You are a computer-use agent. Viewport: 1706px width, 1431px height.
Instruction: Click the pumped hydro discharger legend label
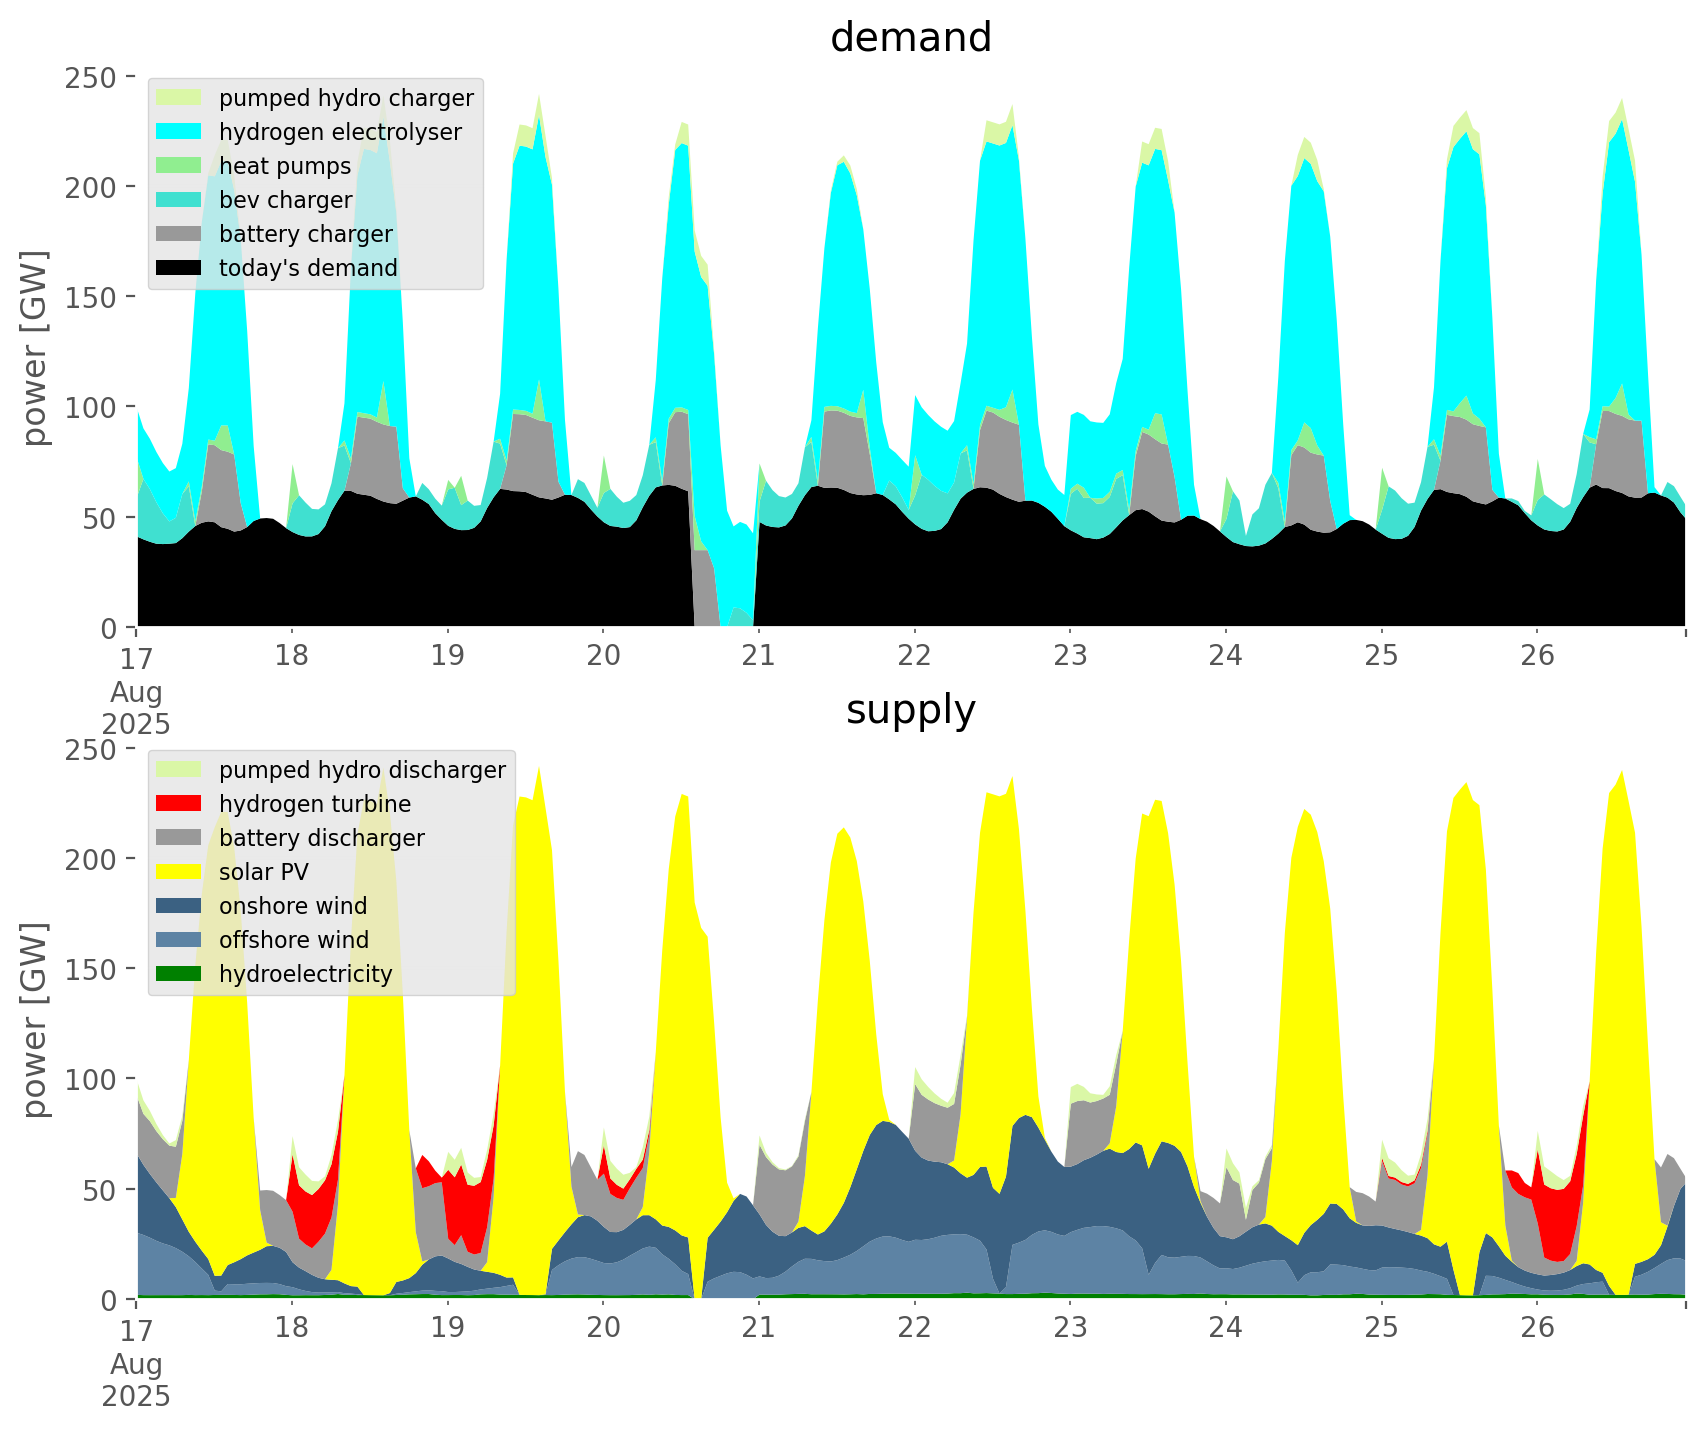click(x=362, y=770)
